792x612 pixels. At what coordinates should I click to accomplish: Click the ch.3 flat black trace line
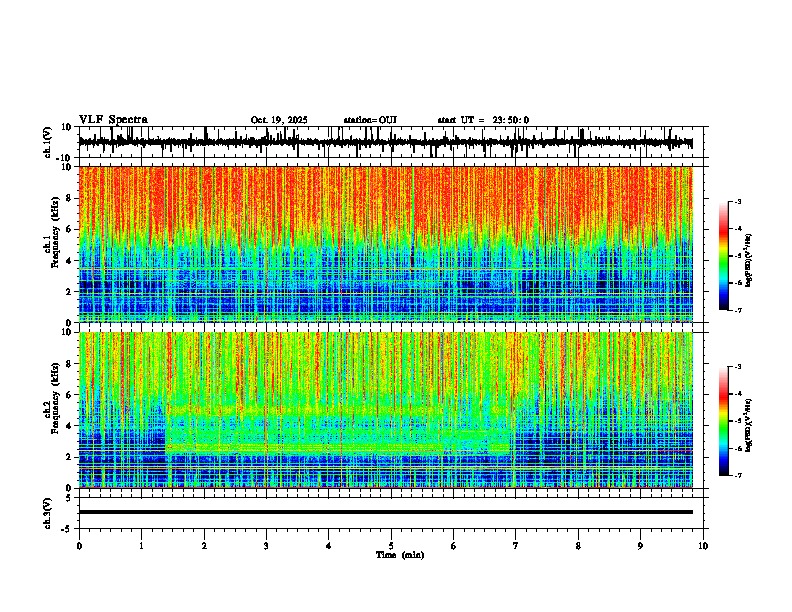pos(386,512)
